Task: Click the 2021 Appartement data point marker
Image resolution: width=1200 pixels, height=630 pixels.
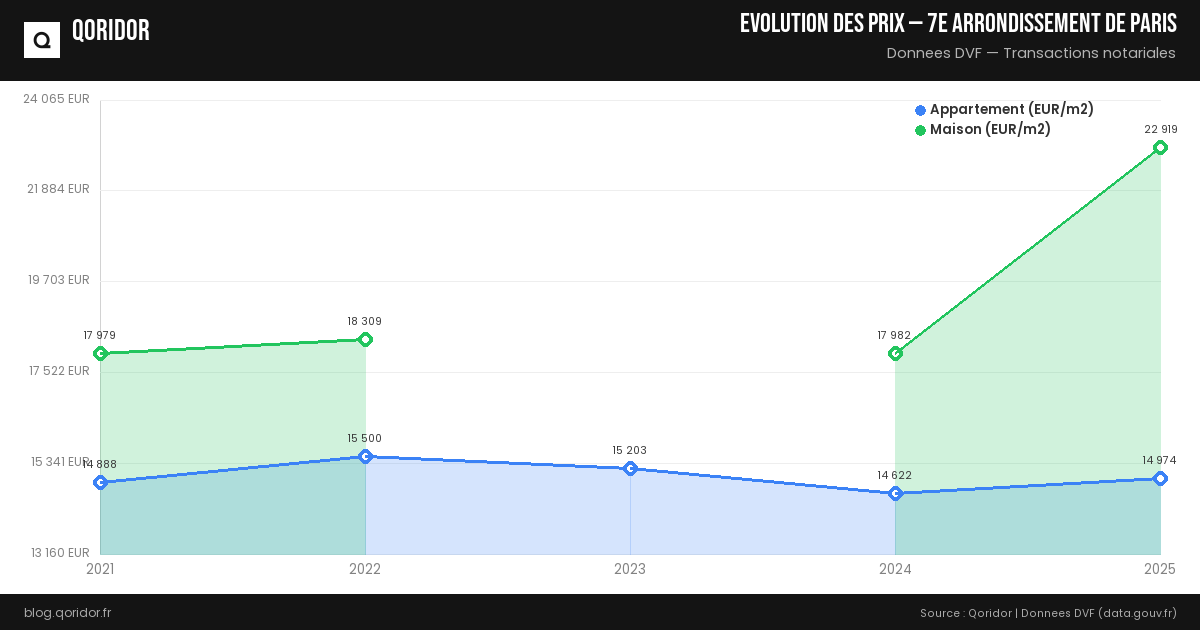Action: [x=100, y=483]
